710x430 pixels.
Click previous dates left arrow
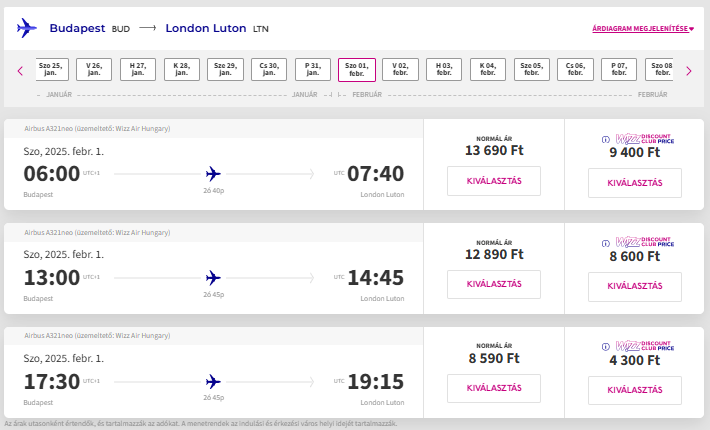(19, 70)
